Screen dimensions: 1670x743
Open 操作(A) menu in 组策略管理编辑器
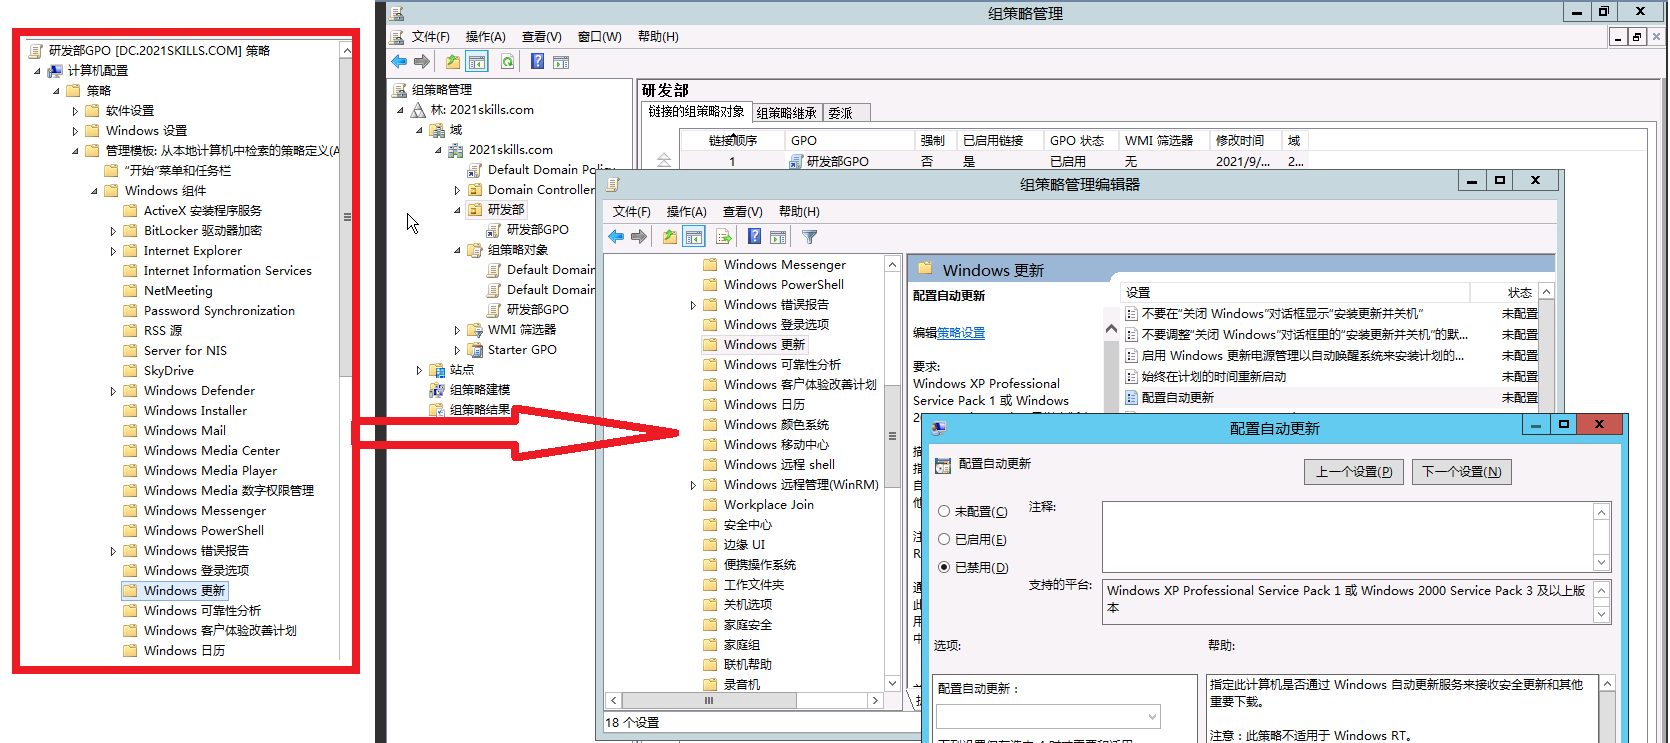coord(687,212)
